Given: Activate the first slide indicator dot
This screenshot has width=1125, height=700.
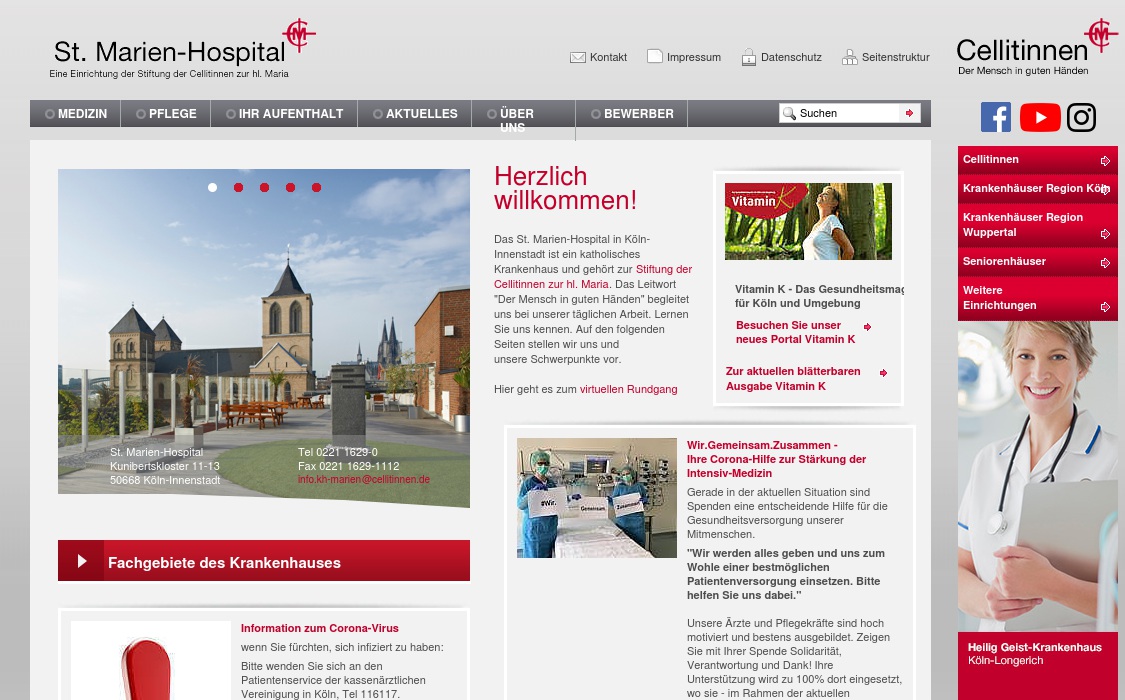Looking at the screenshot, I should pos(212,187).
